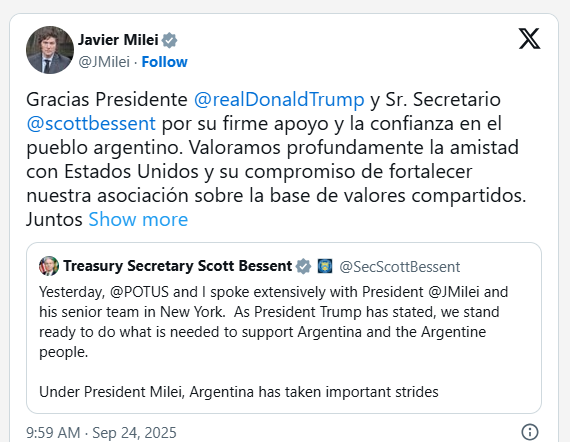Expand tweet with Show more
This screenshot has width=570, height=442.
tap(138, 220)
